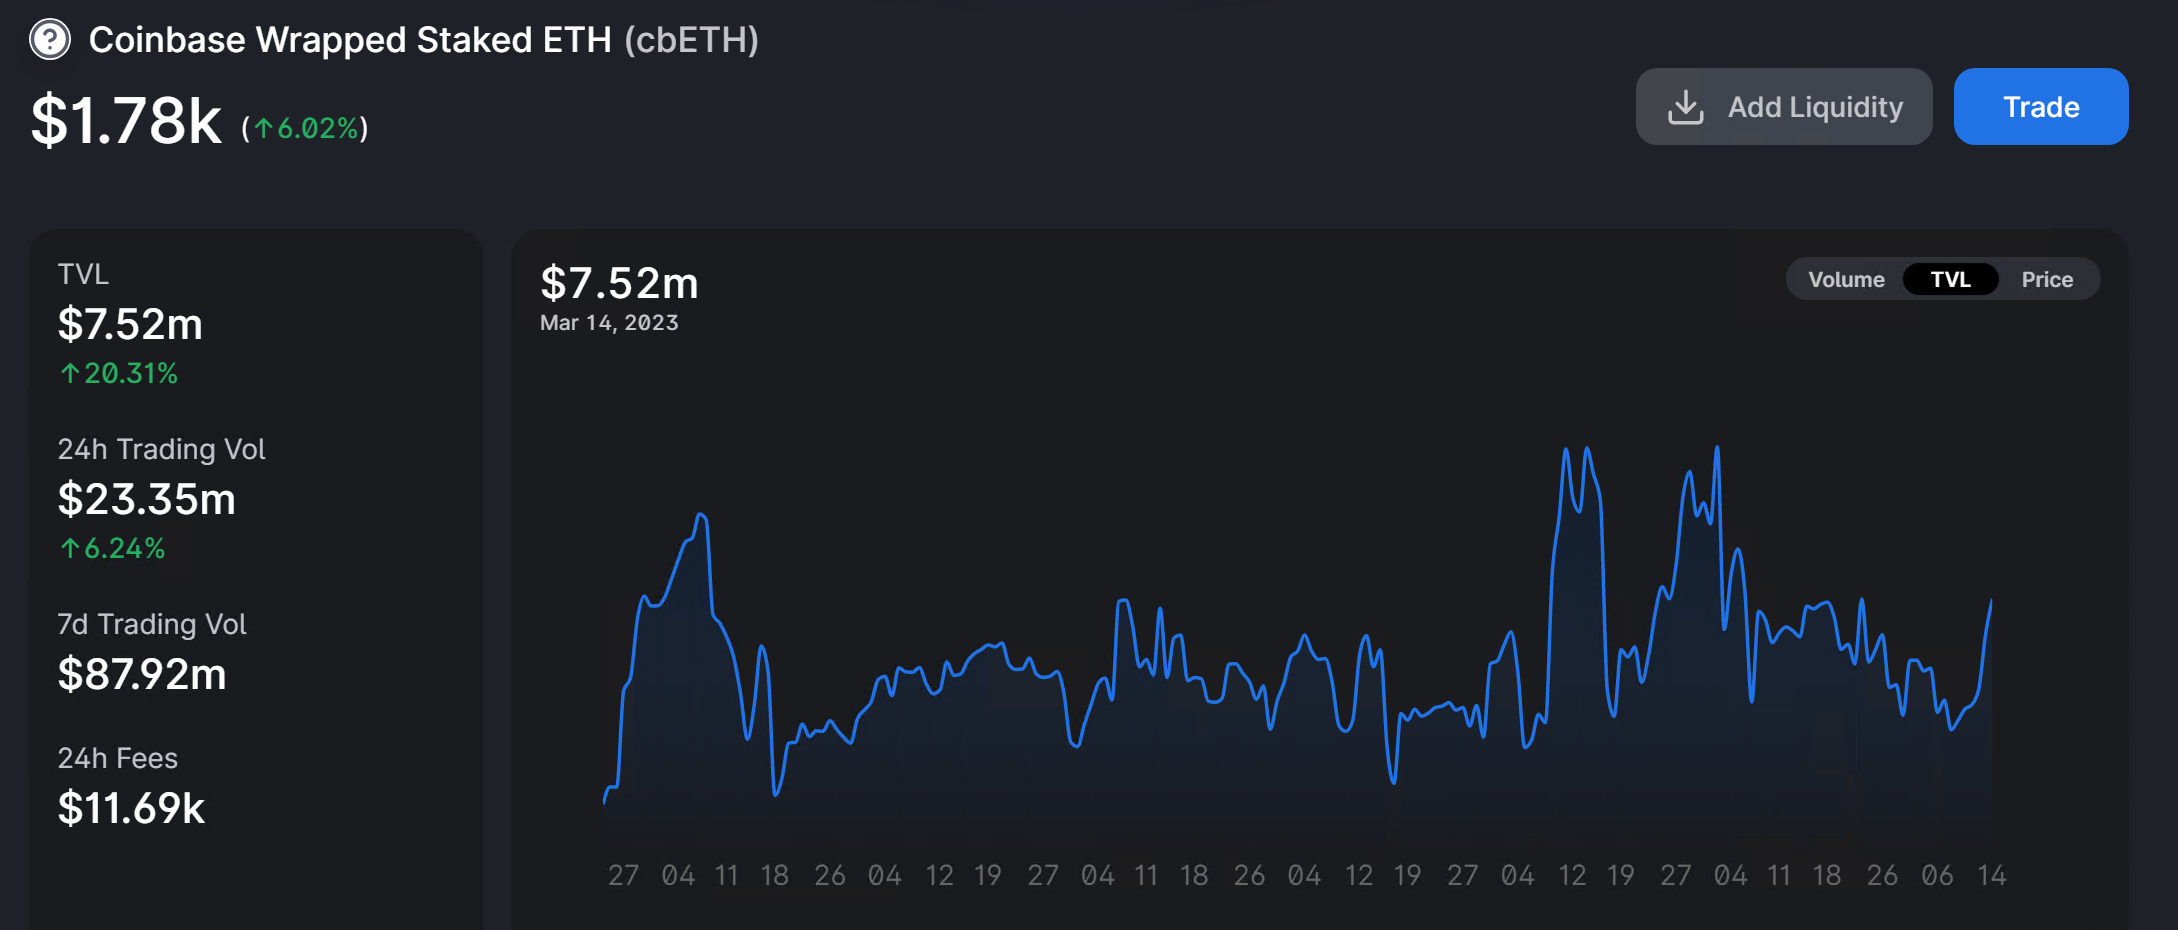This screenshot has height=930, width=2178.
Task: Select the TVL chart toggle
Action: click(x=1949, y=280)
